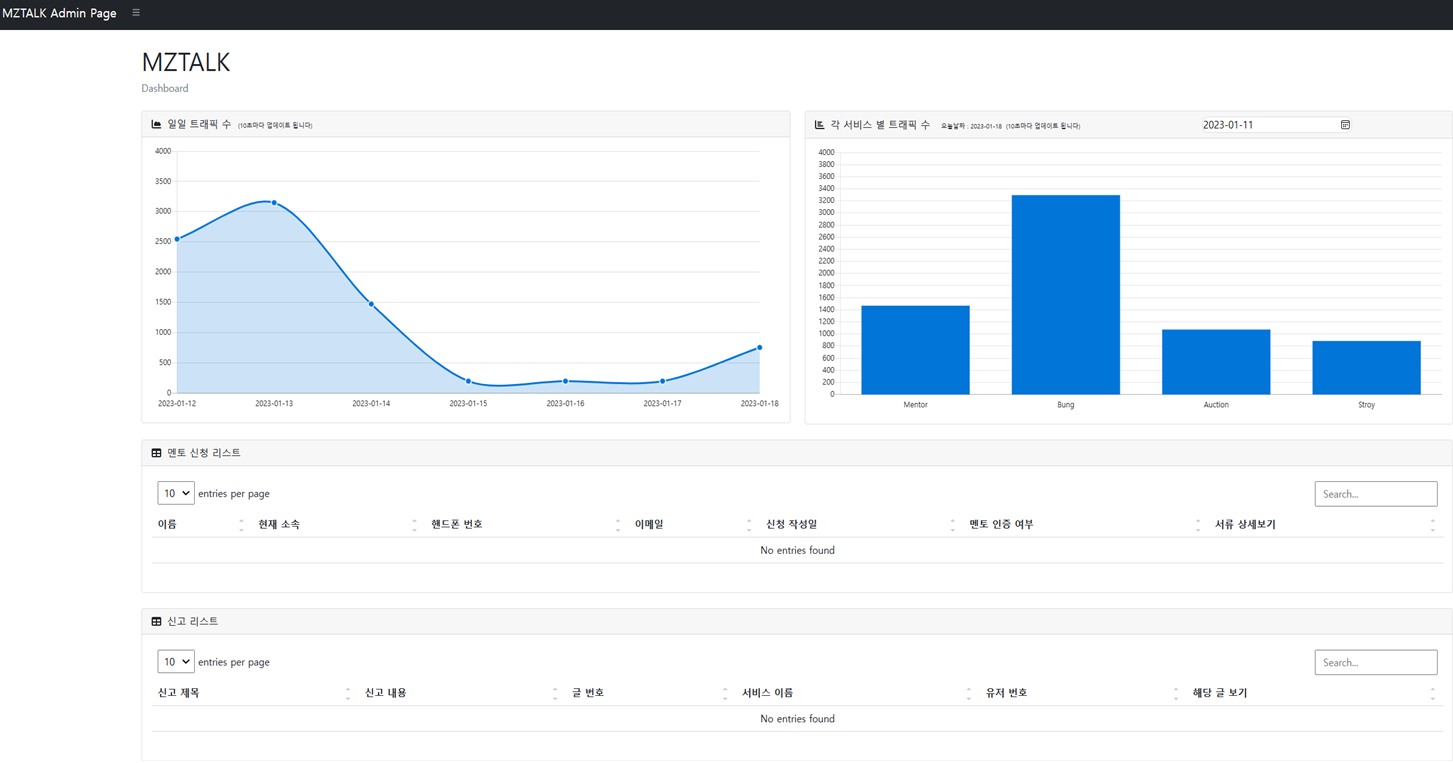Sort the table by 멘토 인증 여부 column
This screenshot has width=1453, height=763.
[x=1085, y=524]
